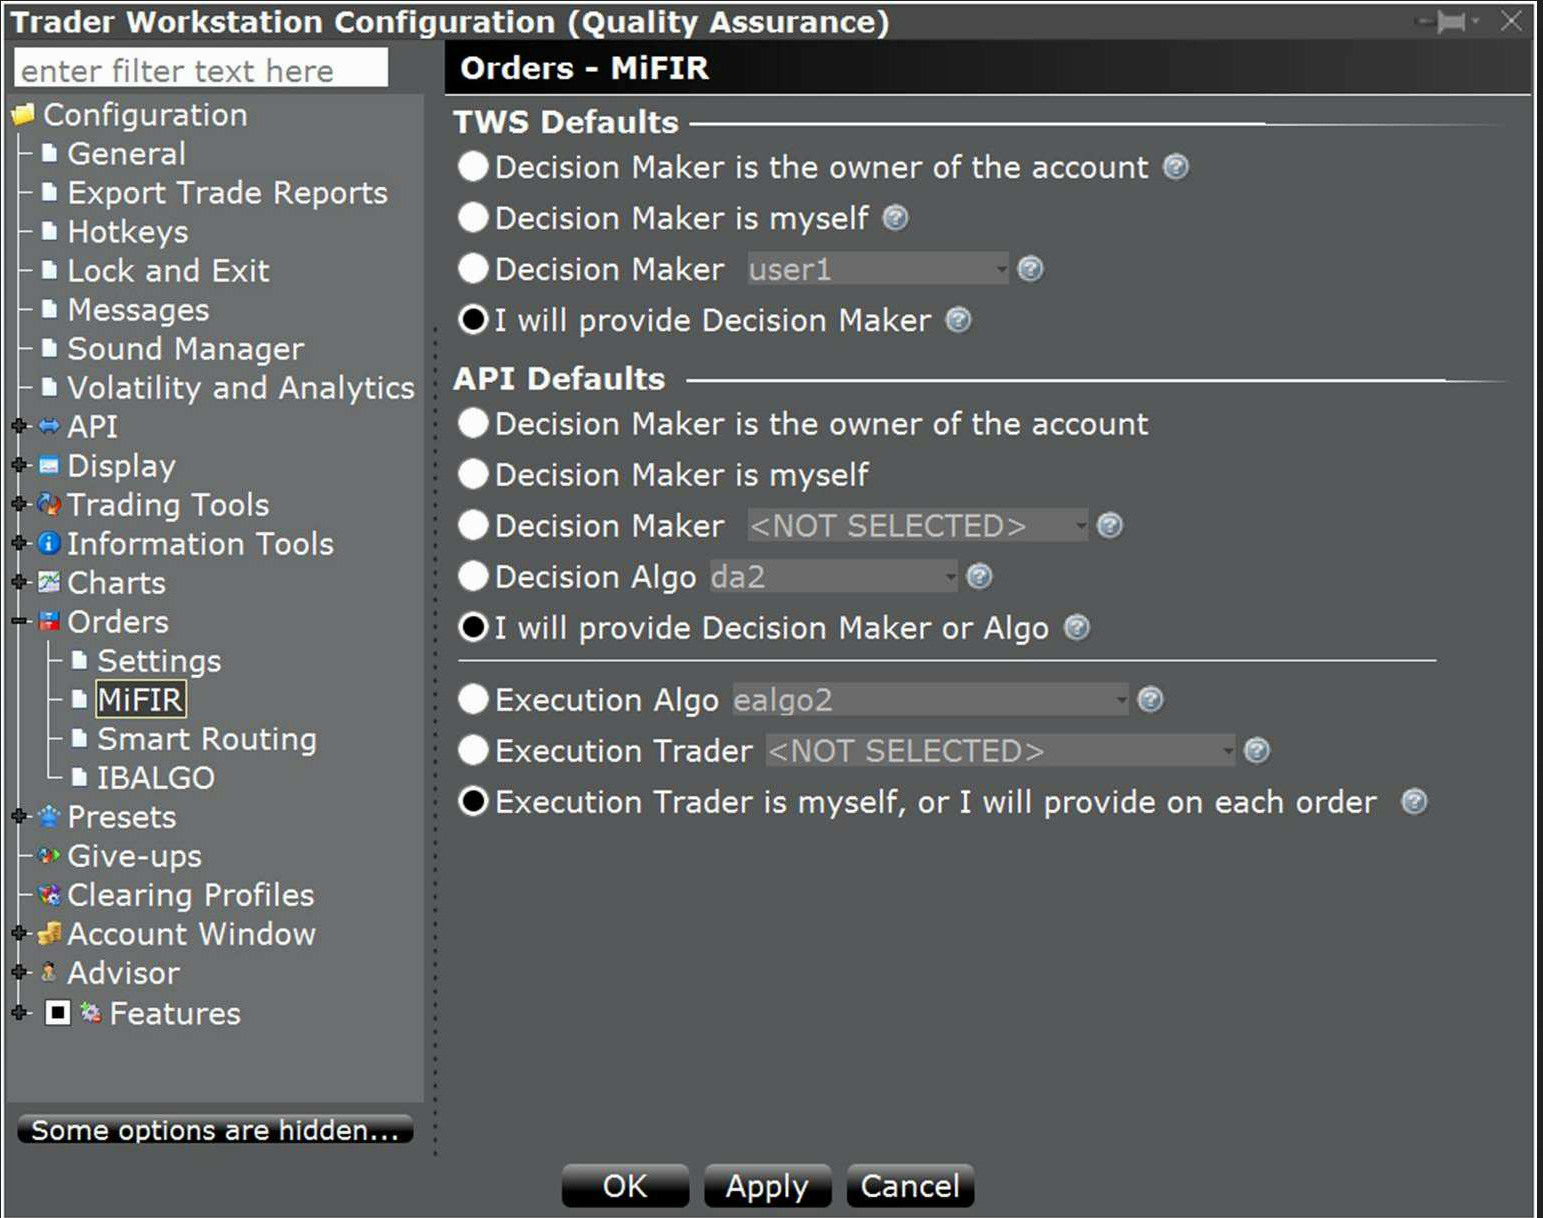The width and height of the screenshot is (1543, 1218).
Task: Open Lock and Exit settings
Action: (168, 271)
